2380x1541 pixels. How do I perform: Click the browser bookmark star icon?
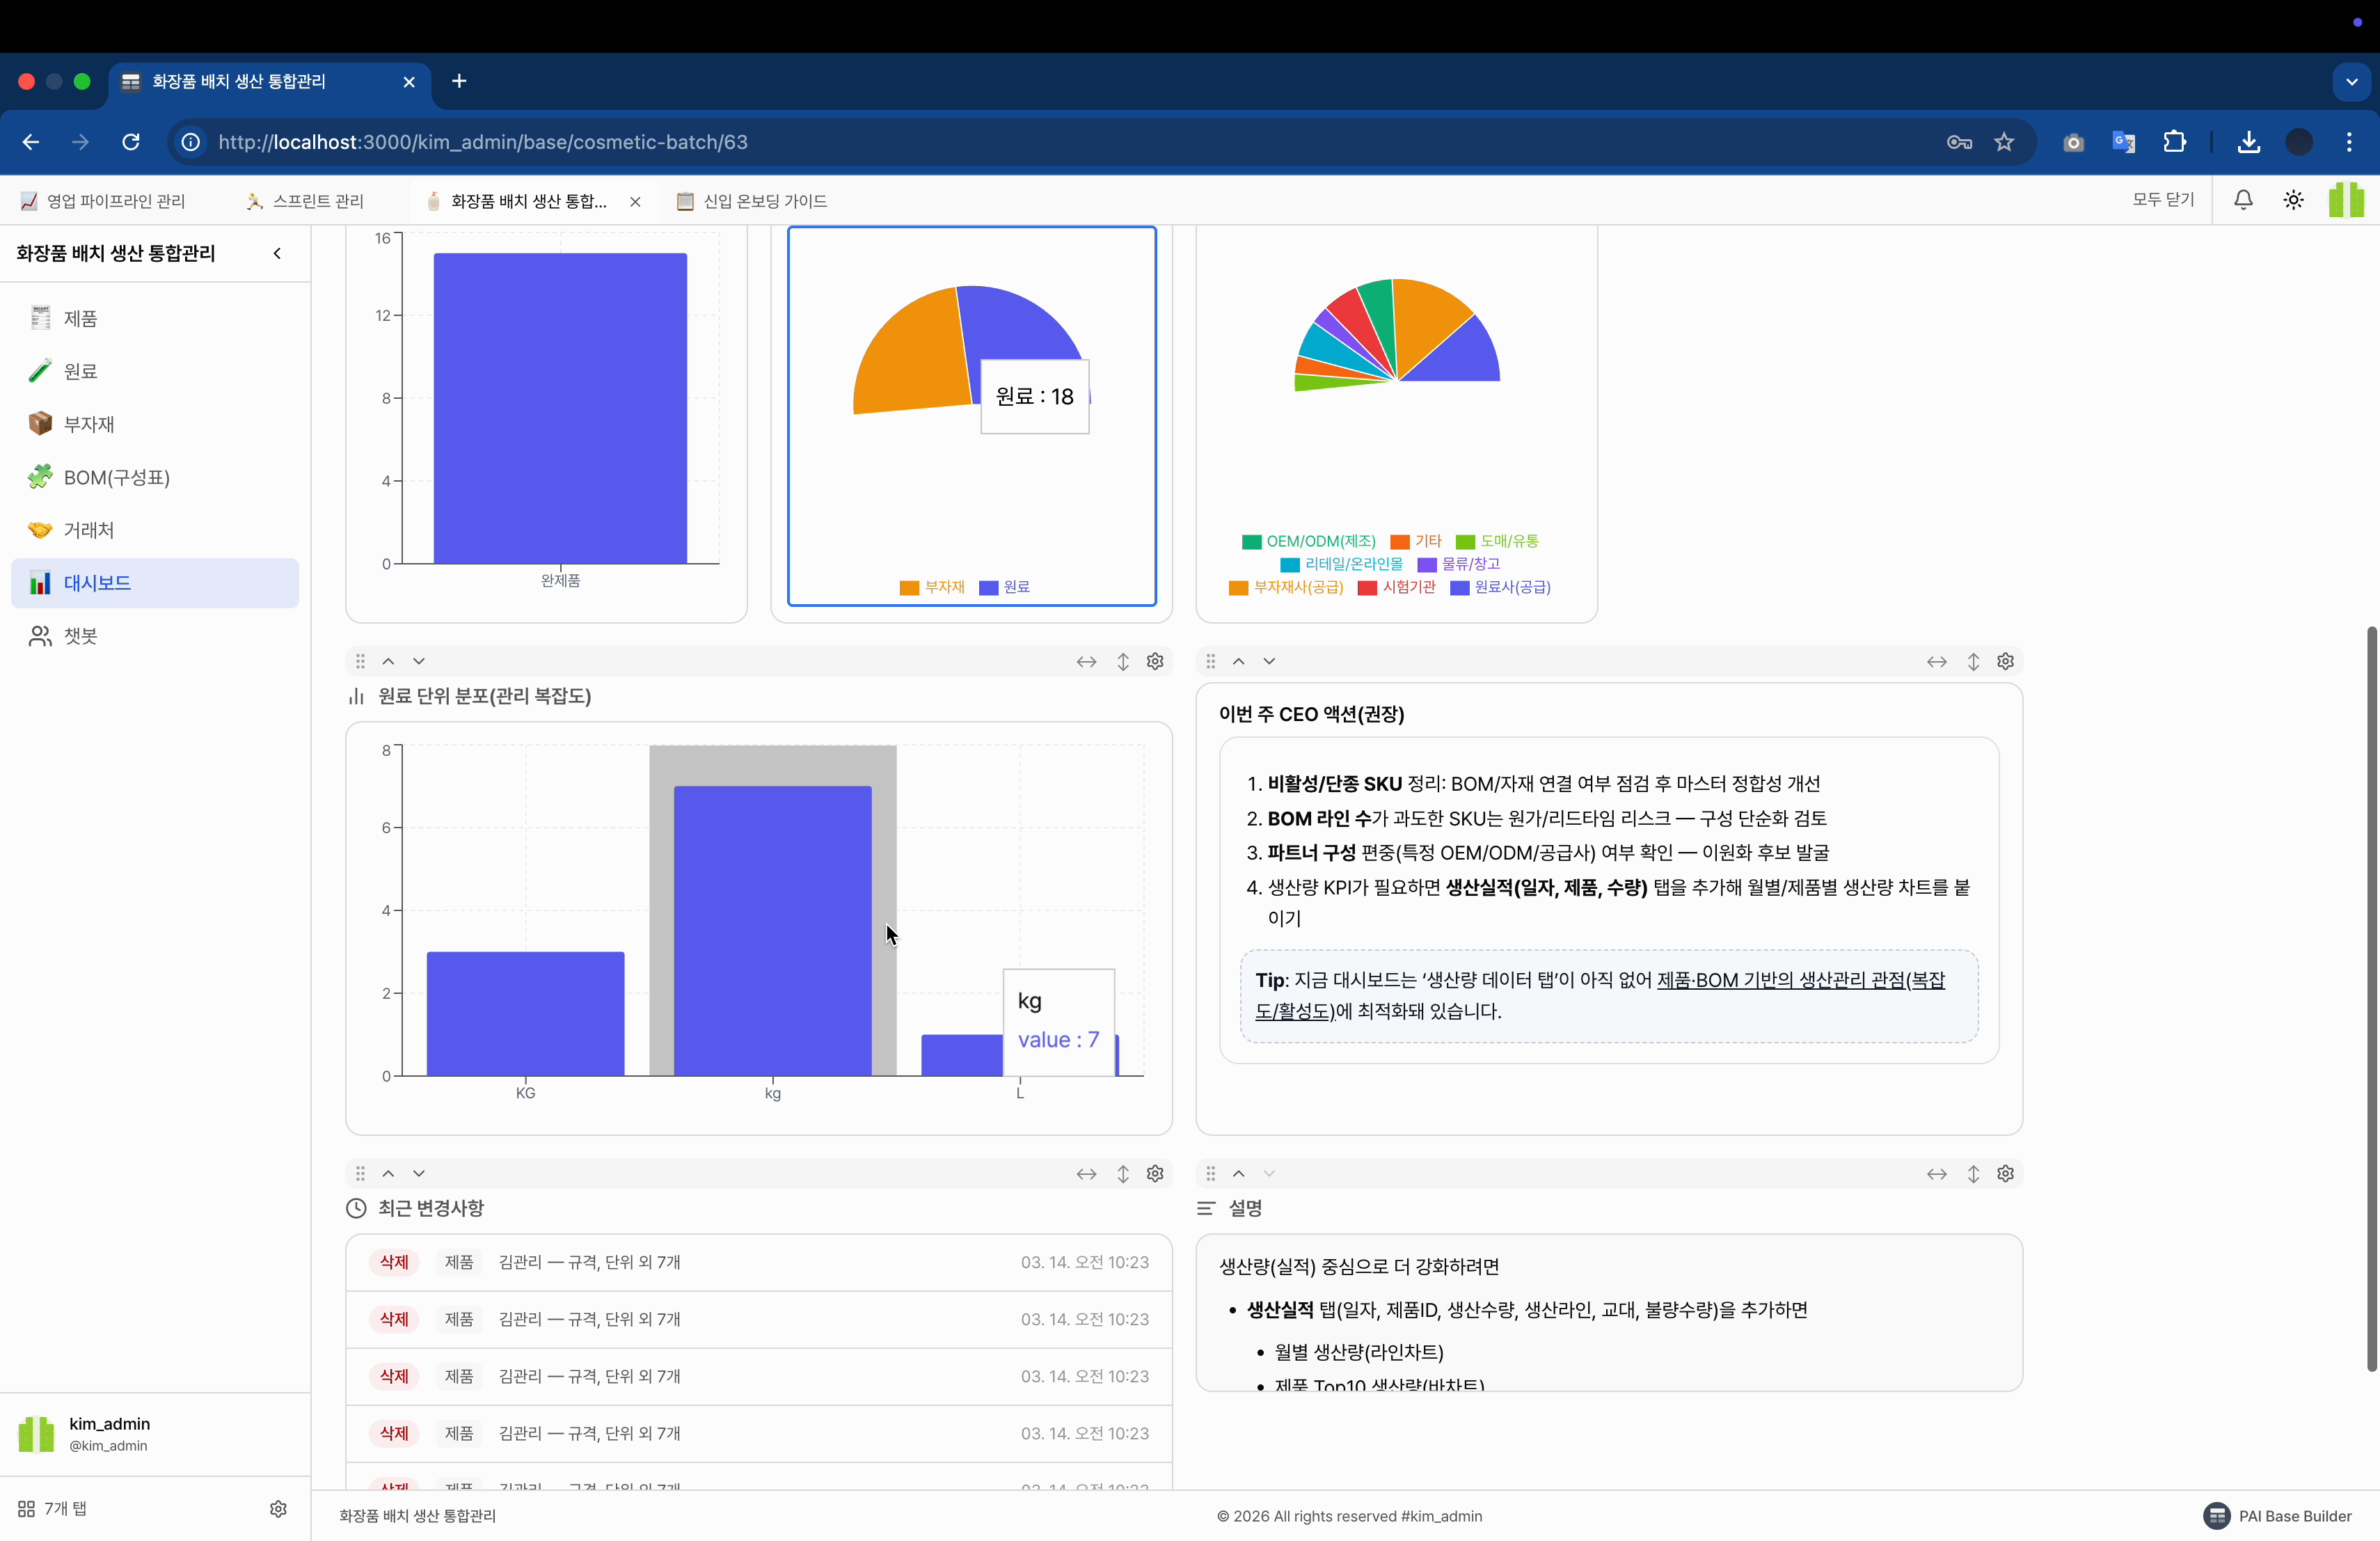click(2004, 142)
